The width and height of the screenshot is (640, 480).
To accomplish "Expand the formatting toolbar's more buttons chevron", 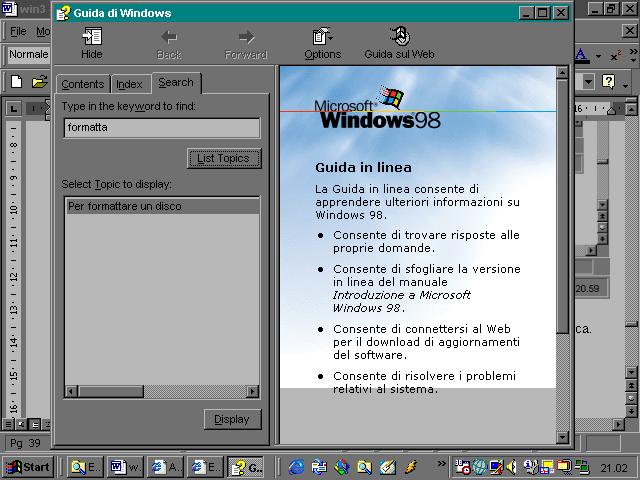I will (x=633, y=56).
